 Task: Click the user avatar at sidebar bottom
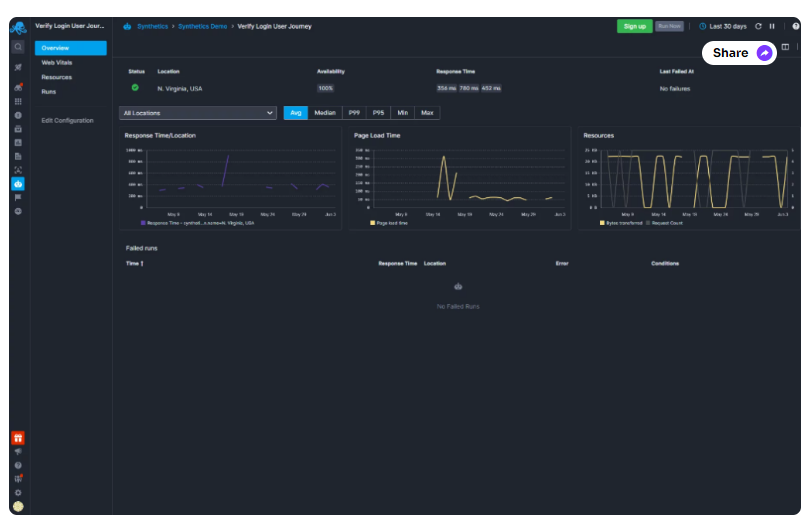tap(18, 506)
